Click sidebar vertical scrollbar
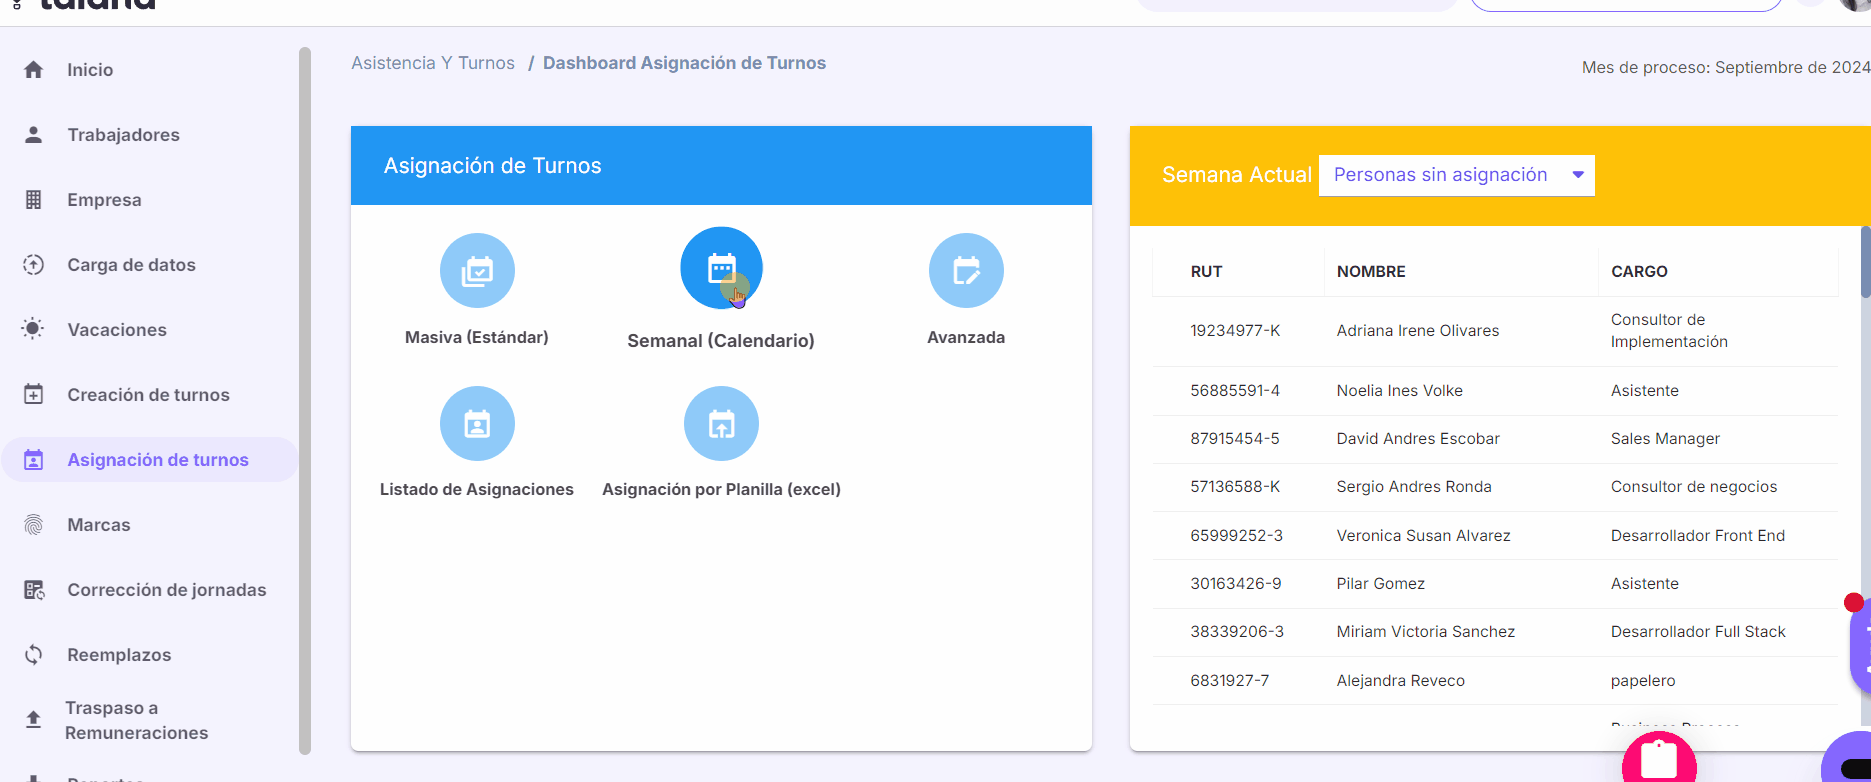Viewport: 1871px width, 782px height. point(305,400)
